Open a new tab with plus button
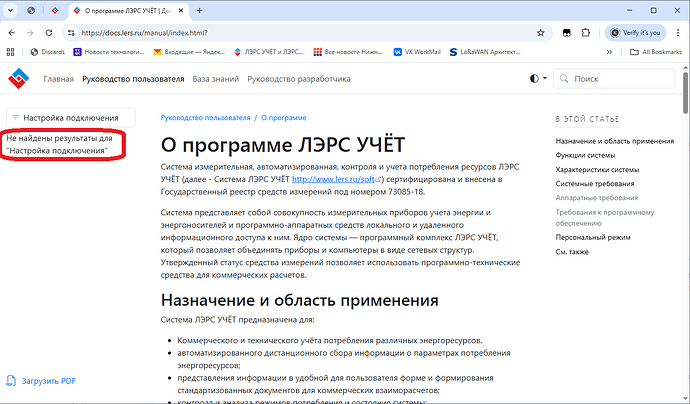This screenshot has height=404, width=690. pos(199,11)
